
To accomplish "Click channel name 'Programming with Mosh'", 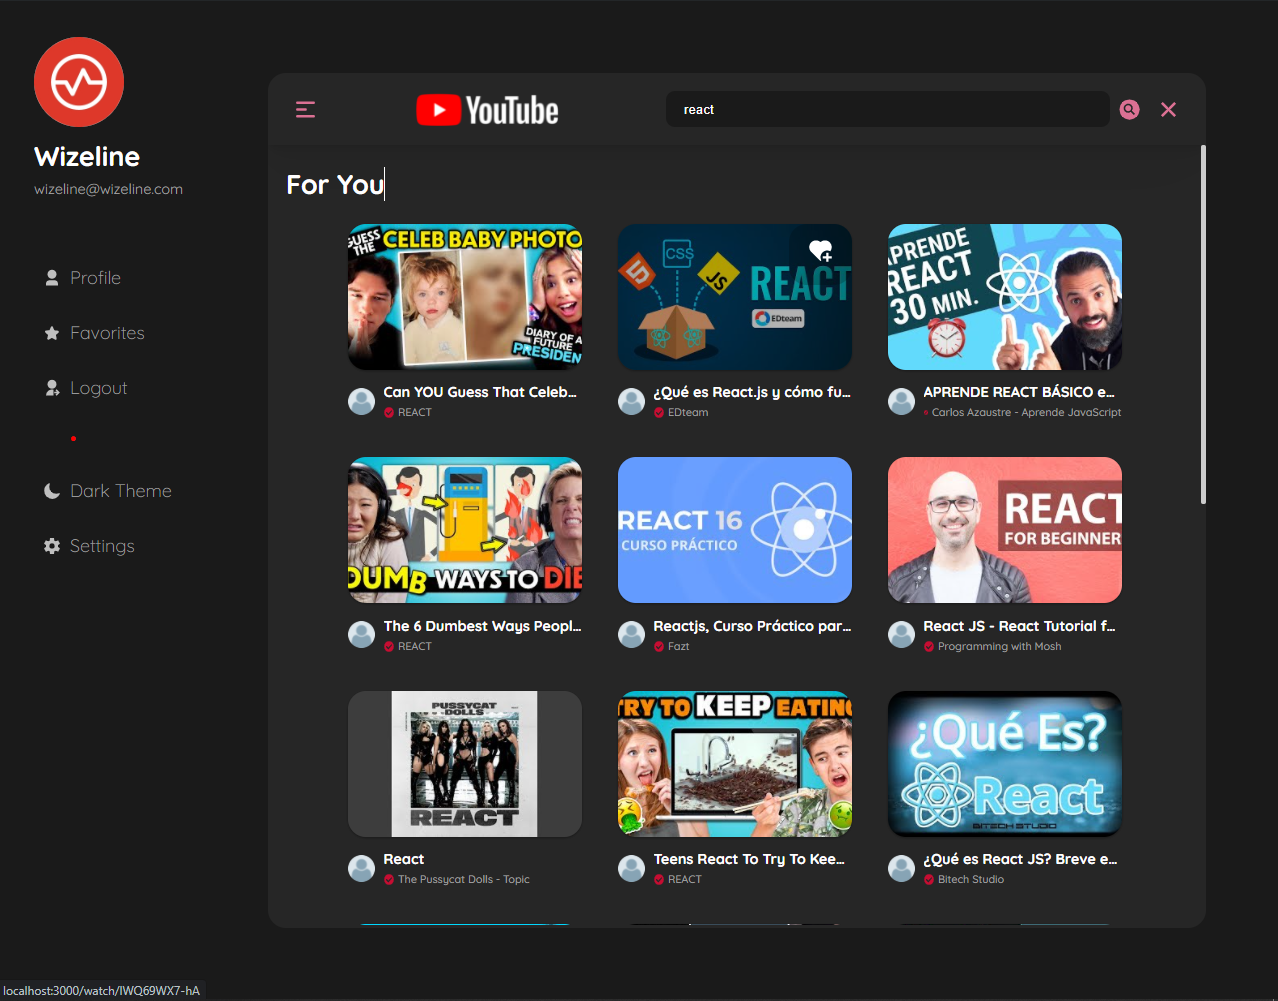I will [x=999, y=646].
